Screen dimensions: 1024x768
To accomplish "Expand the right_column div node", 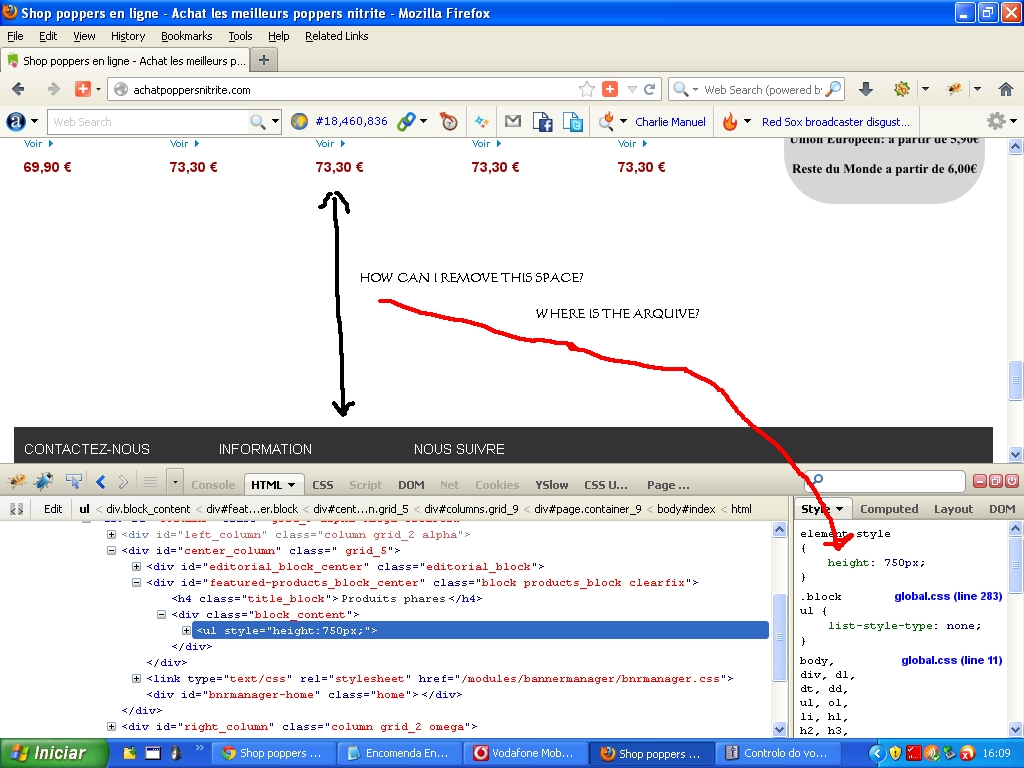I will tap(112, 726).
